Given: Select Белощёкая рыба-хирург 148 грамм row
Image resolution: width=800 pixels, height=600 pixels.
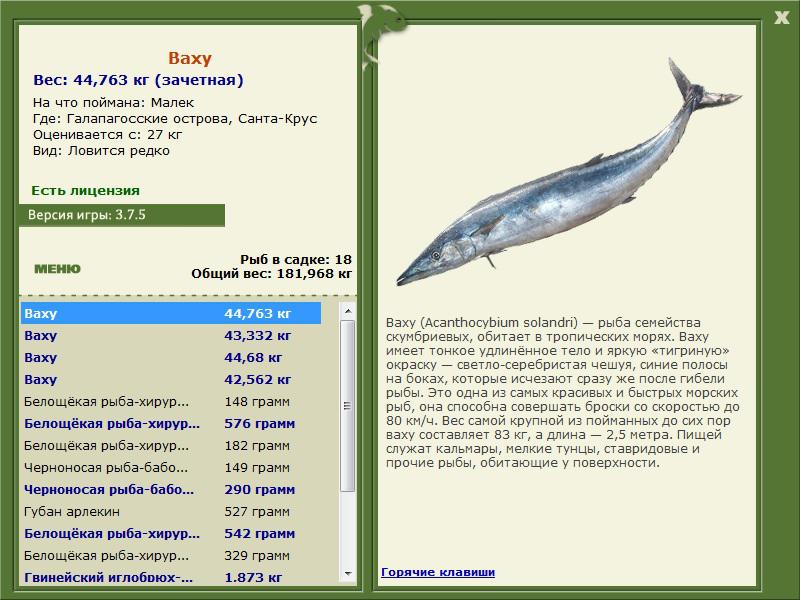Looking at the screenshot, I should (x=171, y=401).
